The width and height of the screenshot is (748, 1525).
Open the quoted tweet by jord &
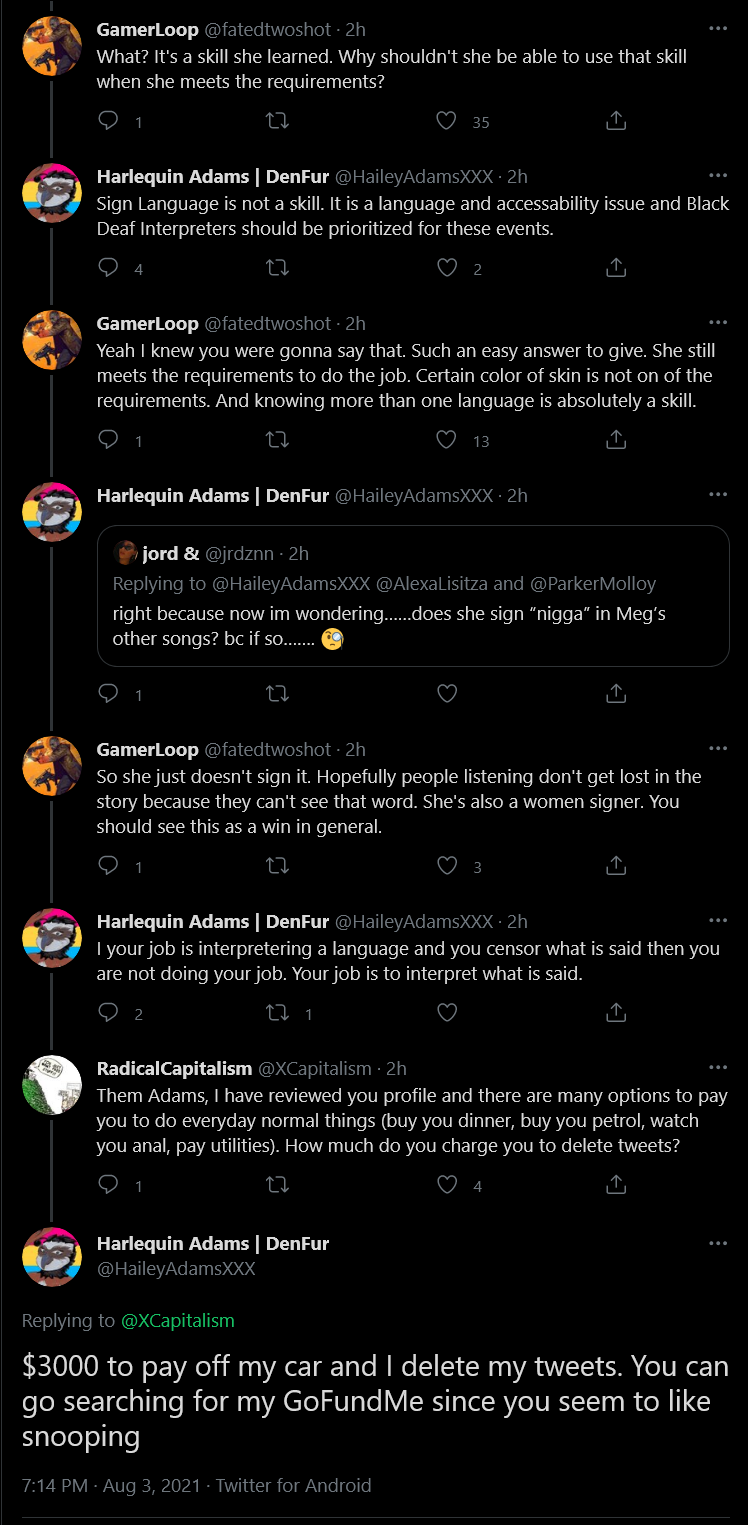click(x=413, y=595)
